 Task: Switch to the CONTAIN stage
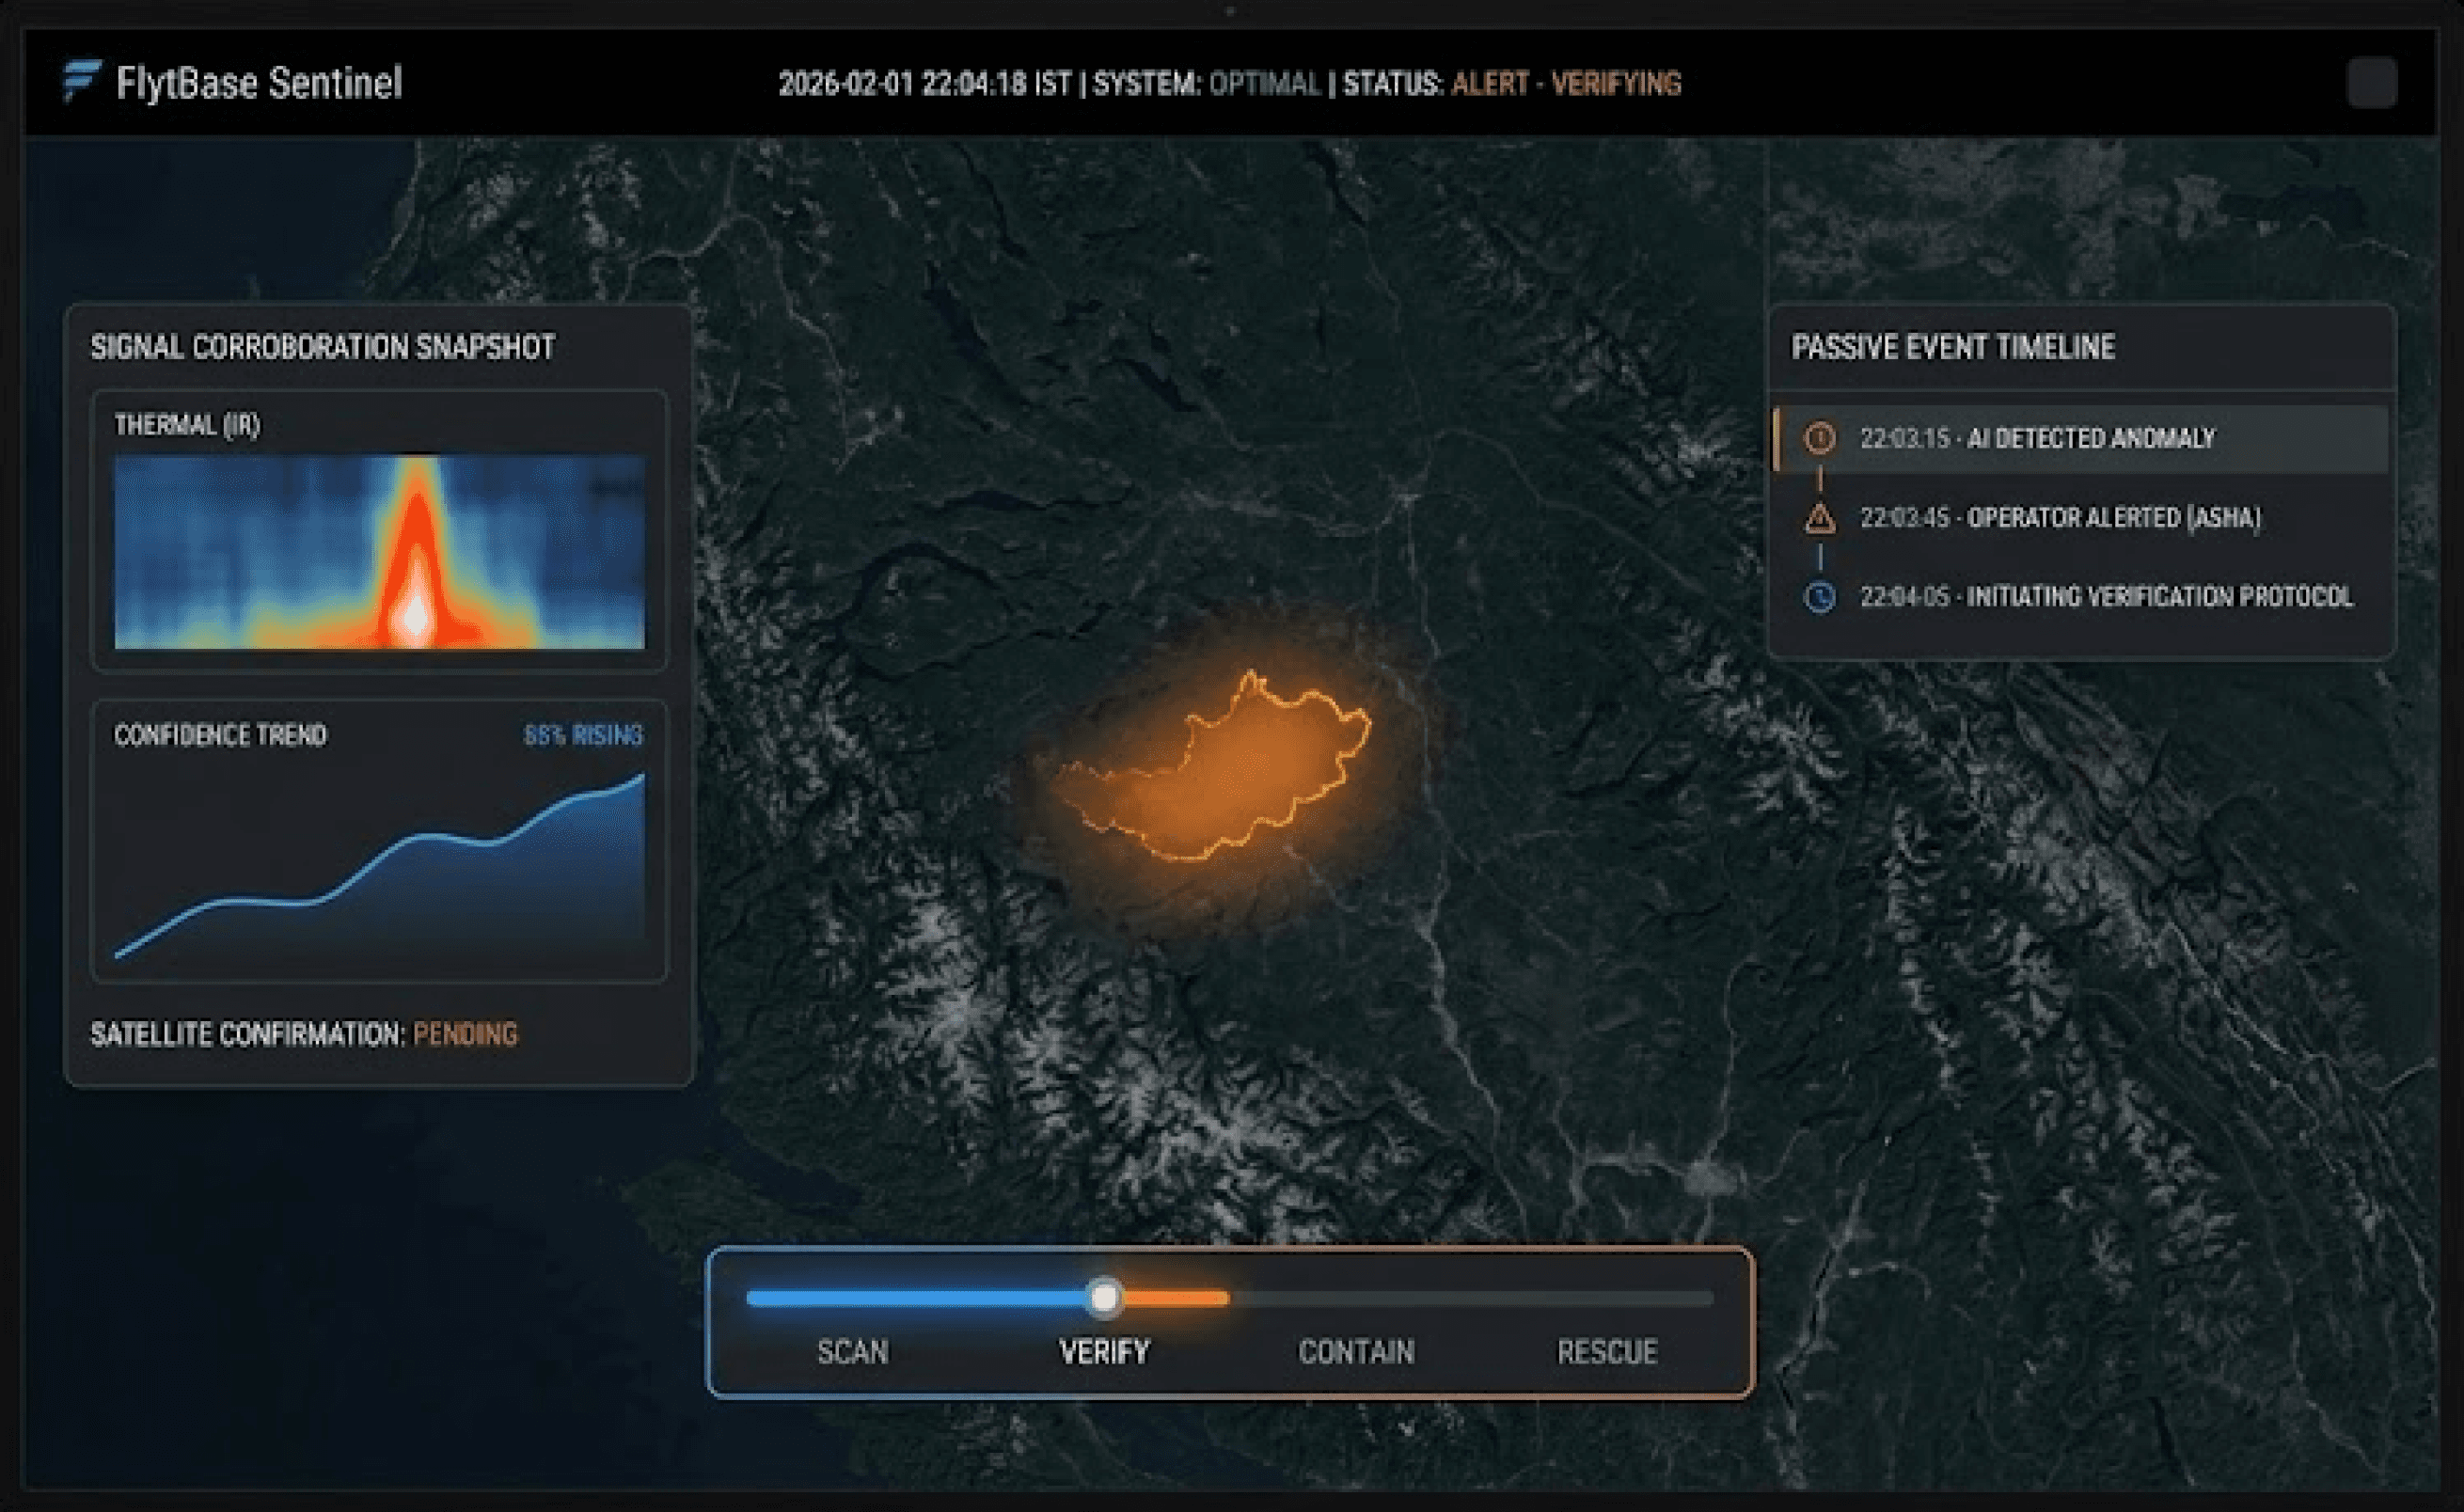coord(1356,1352)
